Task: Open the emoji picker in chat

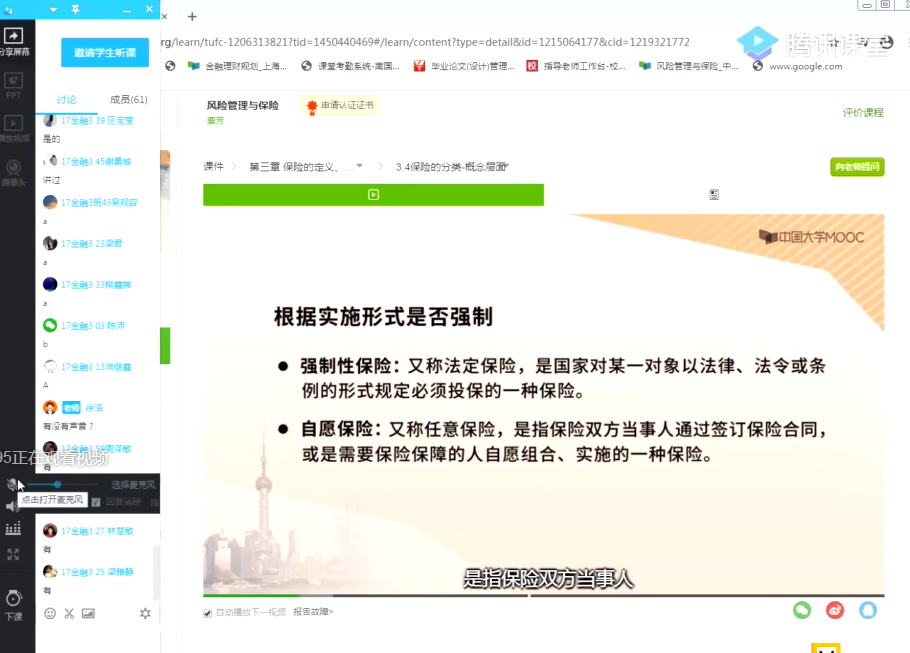Action: (50, 613)
